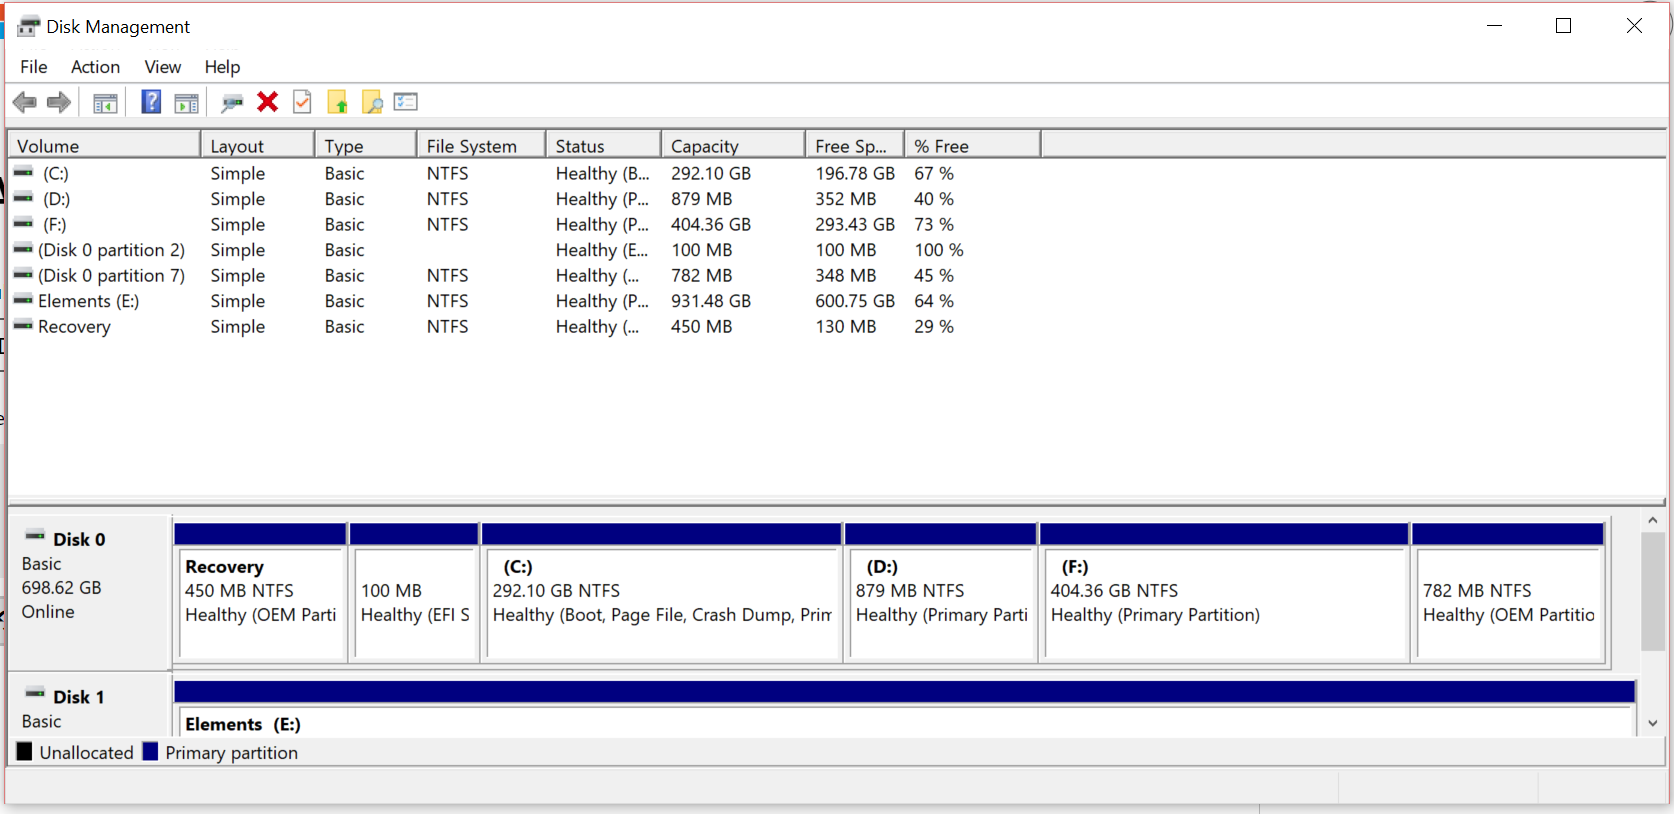The width and height of the screenshot is (1674, 814).
Task: Open the View menu
Action: 162,67
